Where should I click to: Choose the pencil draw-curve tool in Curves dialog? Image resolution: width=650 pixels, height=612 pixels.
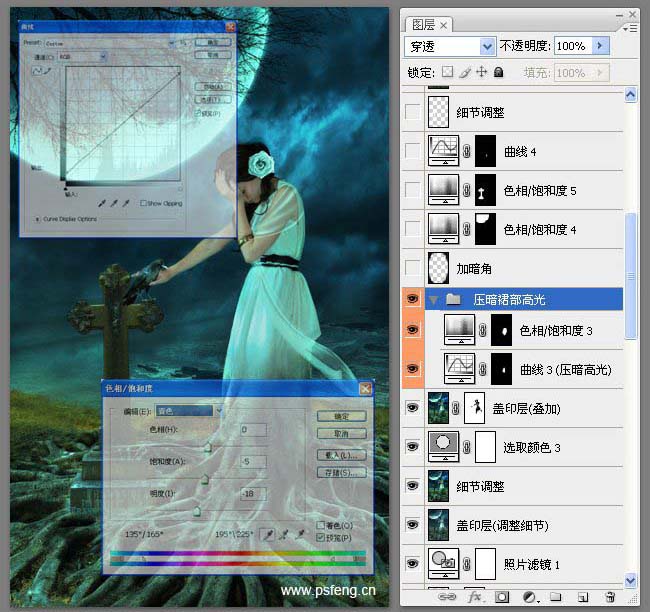point(48,71)
